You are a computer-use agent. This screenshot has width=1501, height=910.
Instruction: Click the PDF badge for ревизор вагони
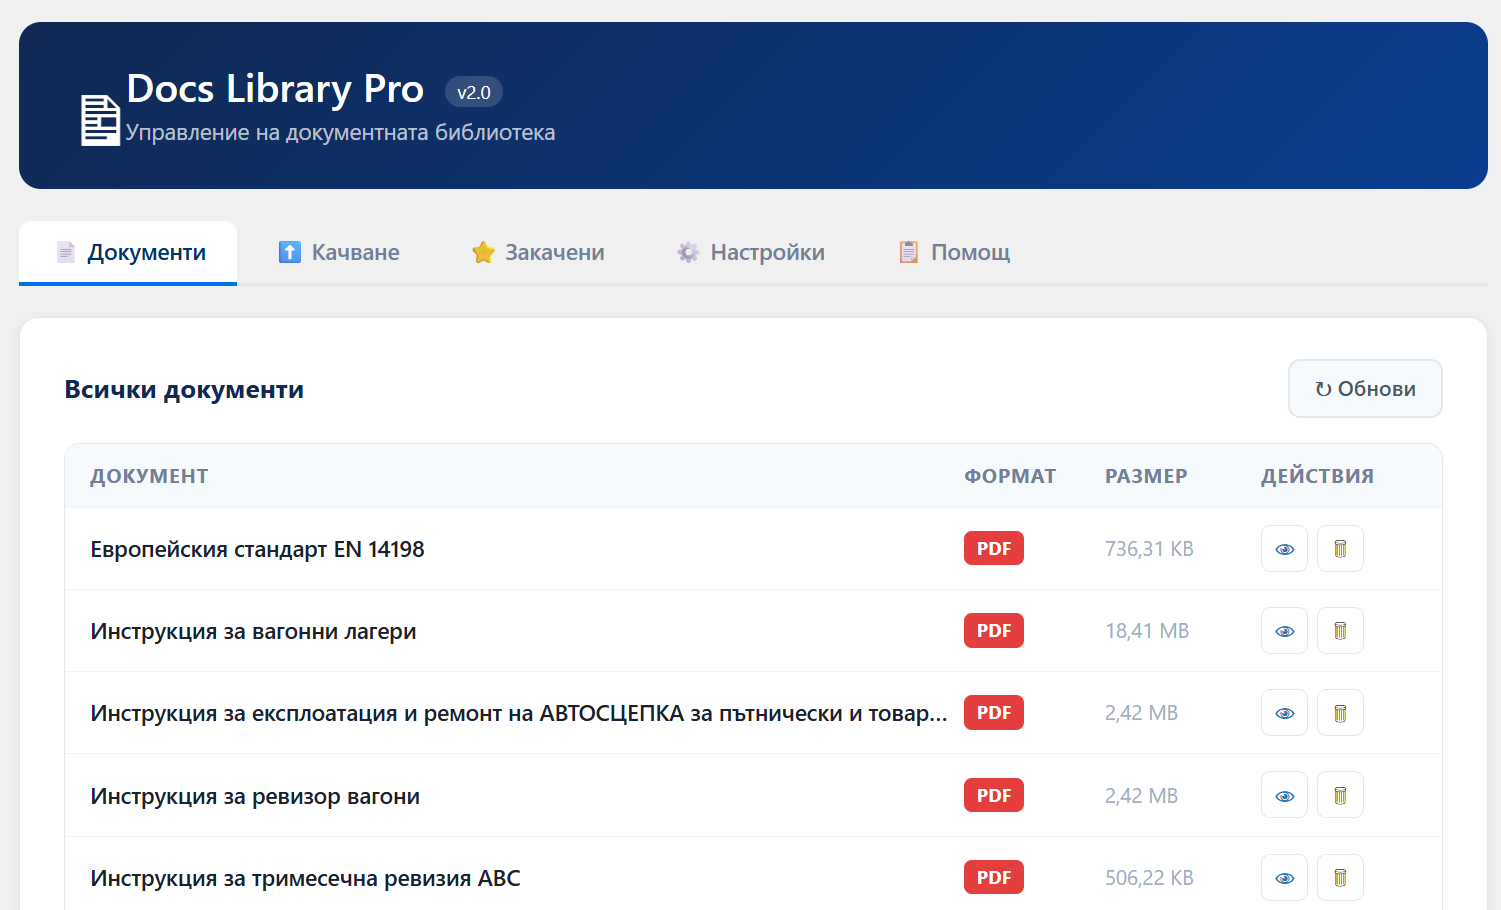pos(994,795)
